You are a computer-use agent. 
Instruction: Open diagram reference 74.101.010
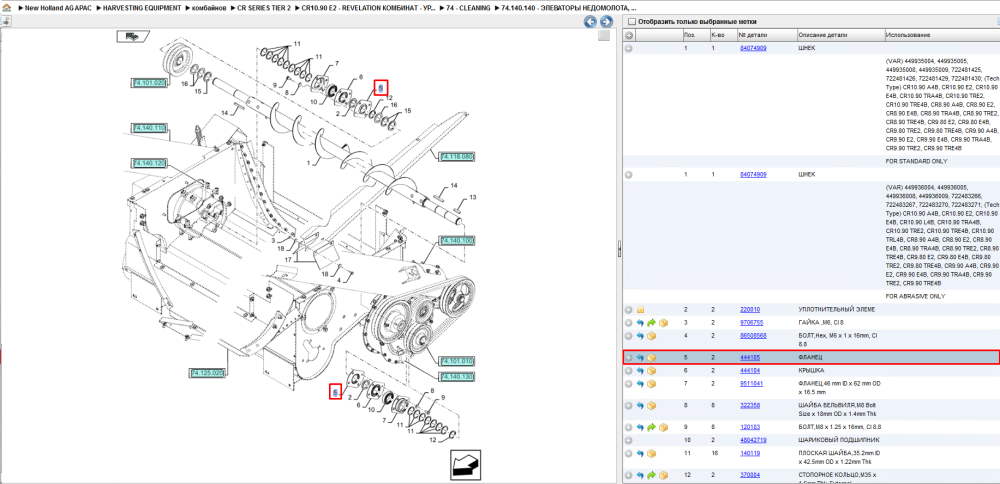pos(457,361)
